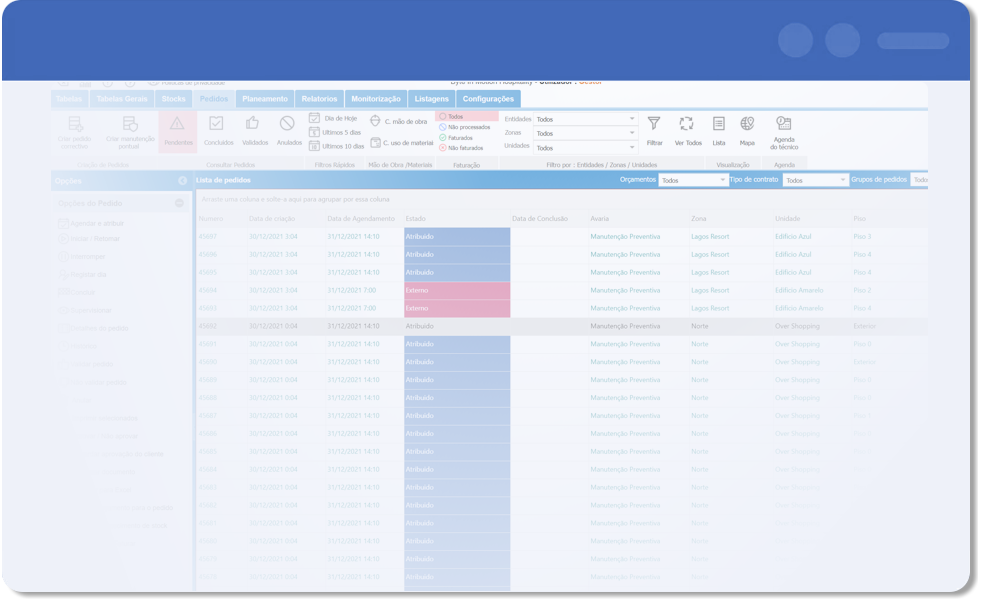This screenshot has width=985, height=602.
Task: Show Validados orders via thumbs-up icon
Action: [x=254, y=125]
